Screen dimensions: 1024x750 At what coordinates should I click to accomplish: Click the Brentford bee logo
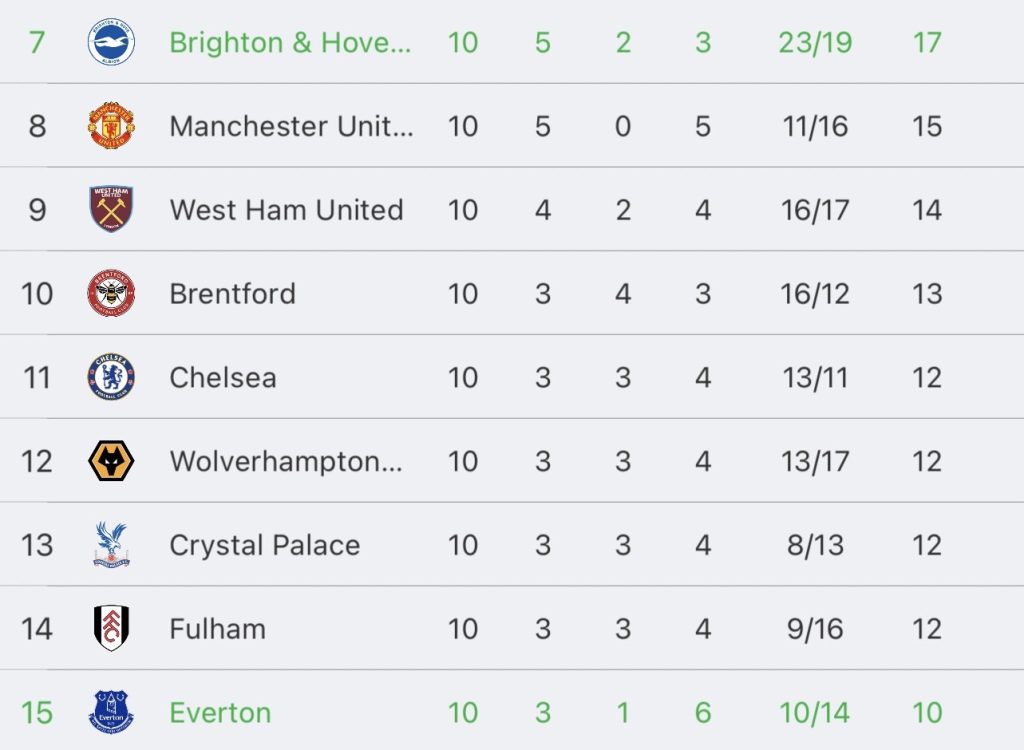coord(111,294)
